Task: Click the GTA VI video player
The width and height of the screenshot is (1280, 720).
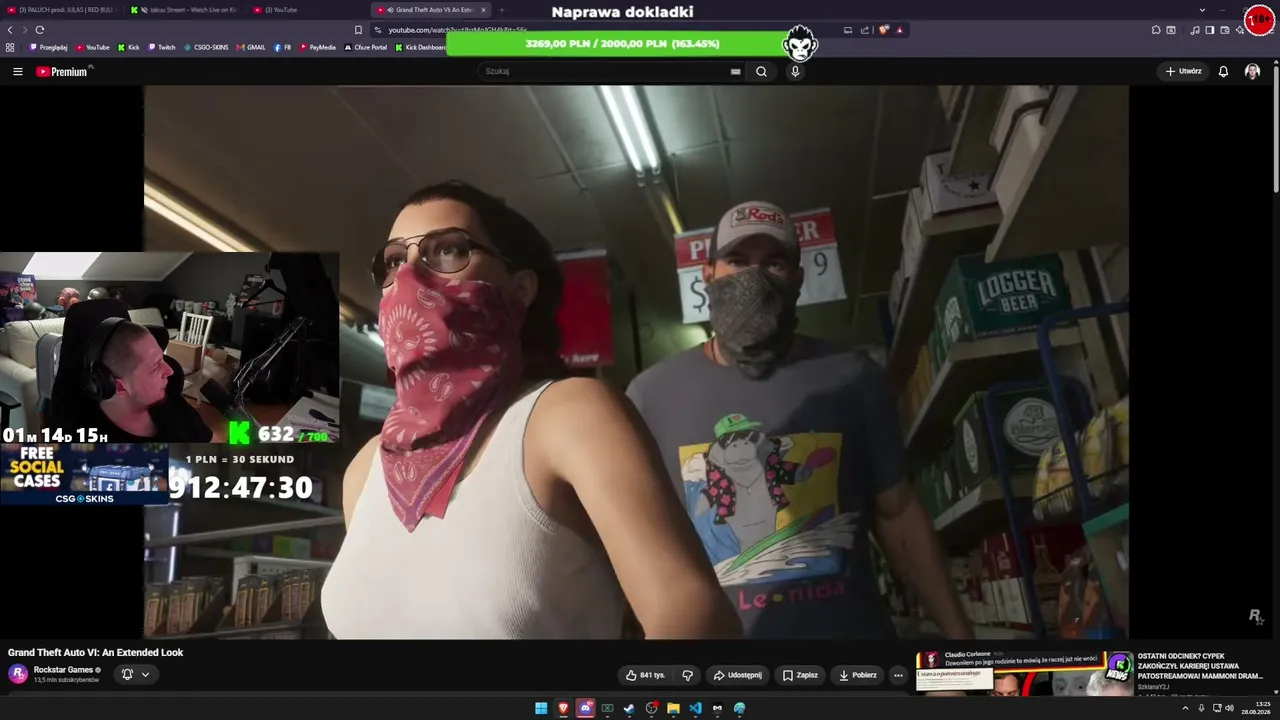Action: (636, 362)
